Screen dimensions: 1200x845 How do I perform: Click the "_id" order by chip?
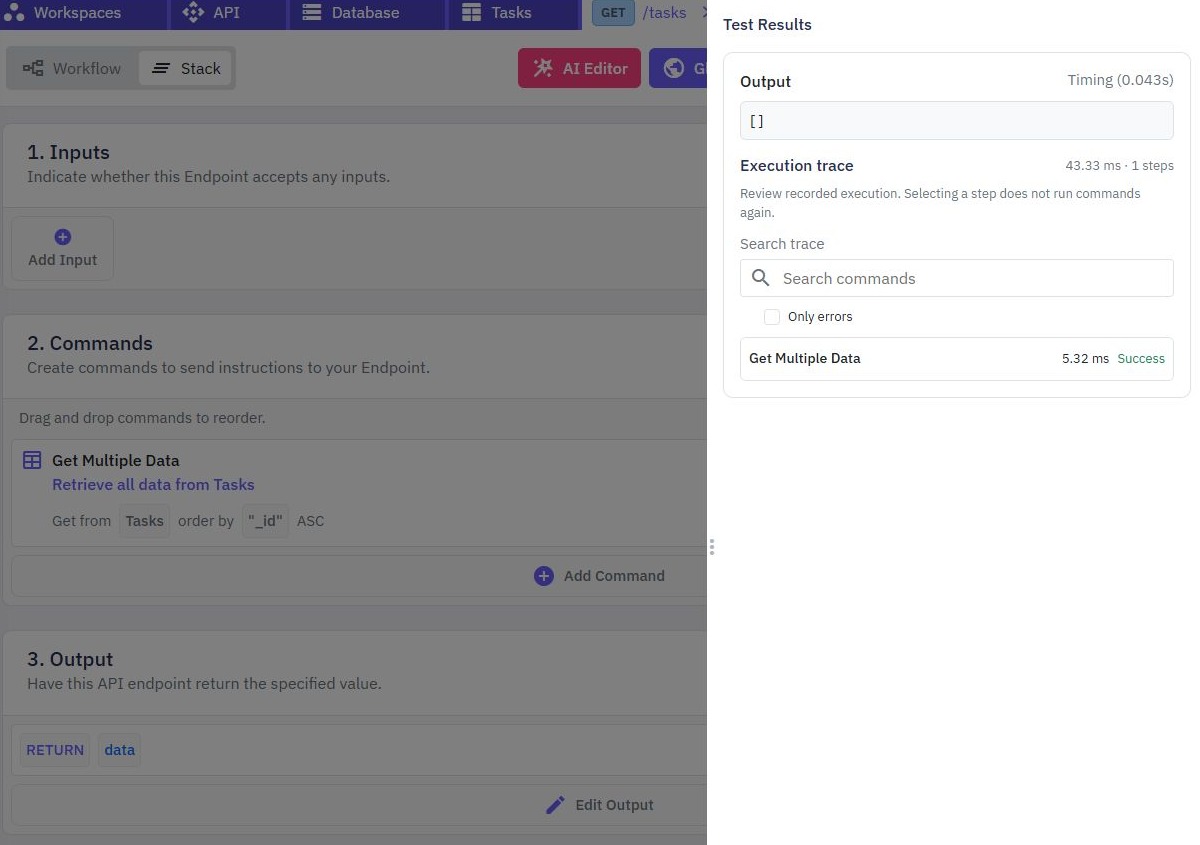266,521
